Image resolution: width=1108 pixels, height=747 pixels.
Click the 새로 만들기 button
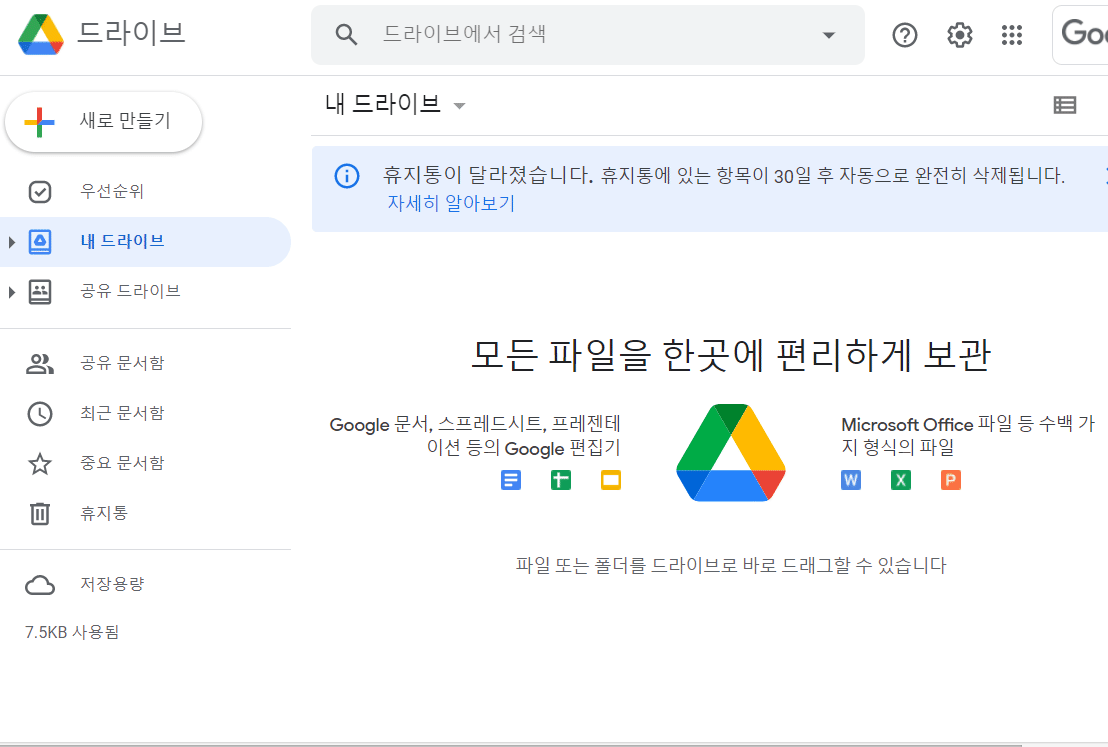104,122
